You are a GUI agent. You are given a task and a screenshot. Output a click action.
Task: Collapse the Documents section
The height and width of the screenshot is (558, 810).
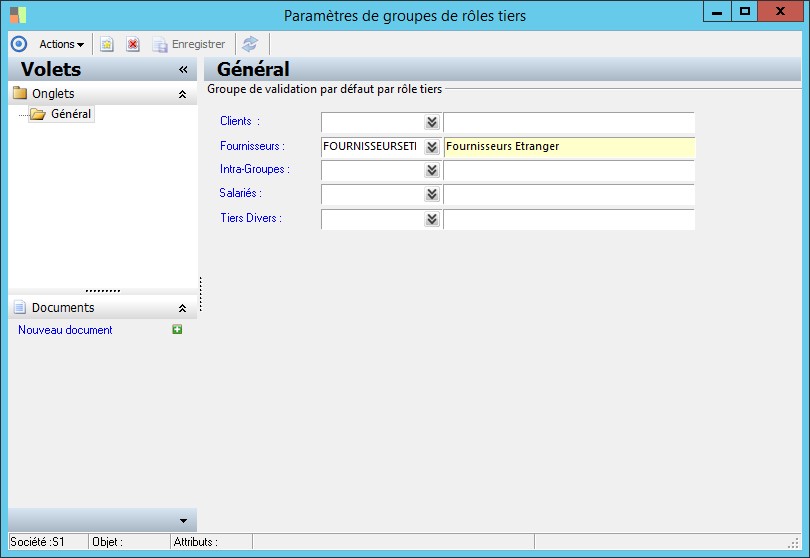click(x=182, y=308)
